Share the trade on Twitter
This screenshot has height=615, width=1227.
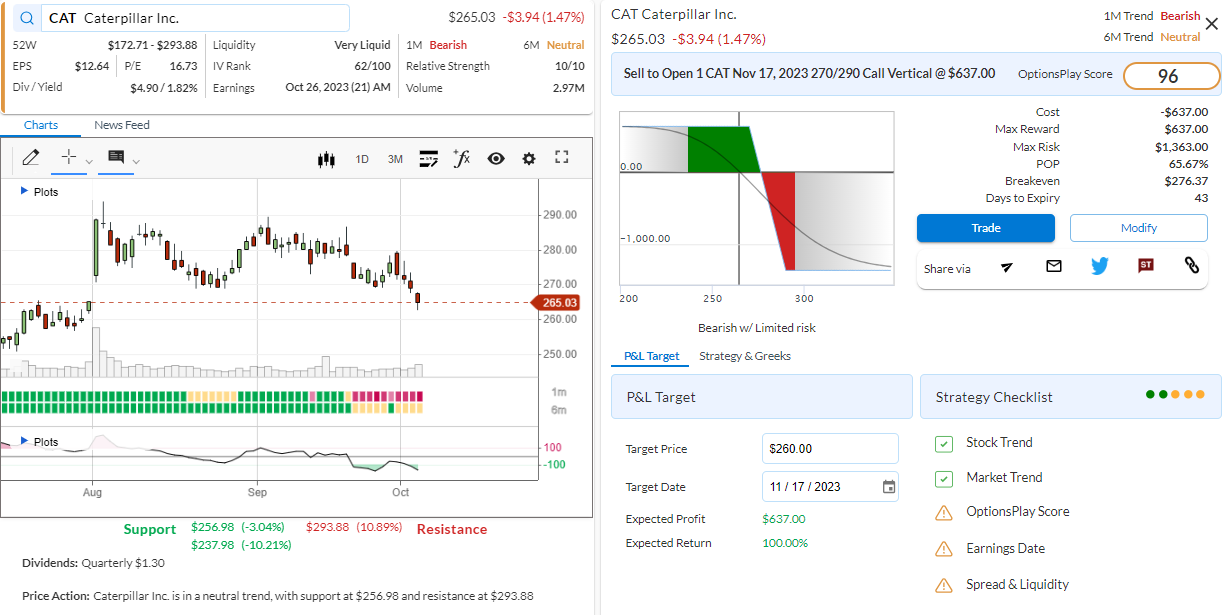(1100, 266)
